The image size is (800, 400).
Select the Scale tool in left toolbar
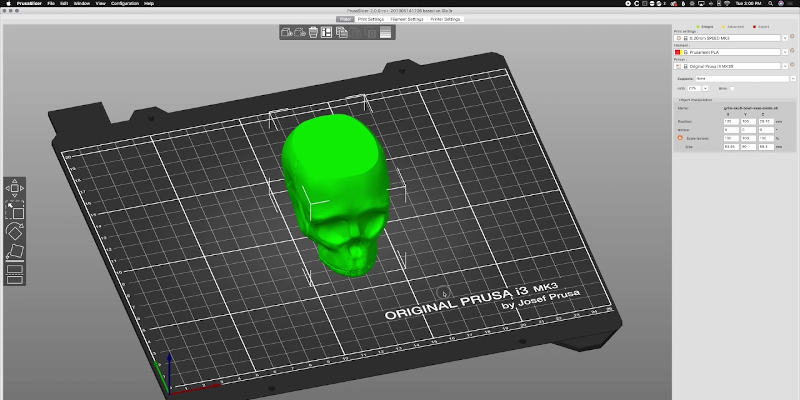[x=15, y=209]
